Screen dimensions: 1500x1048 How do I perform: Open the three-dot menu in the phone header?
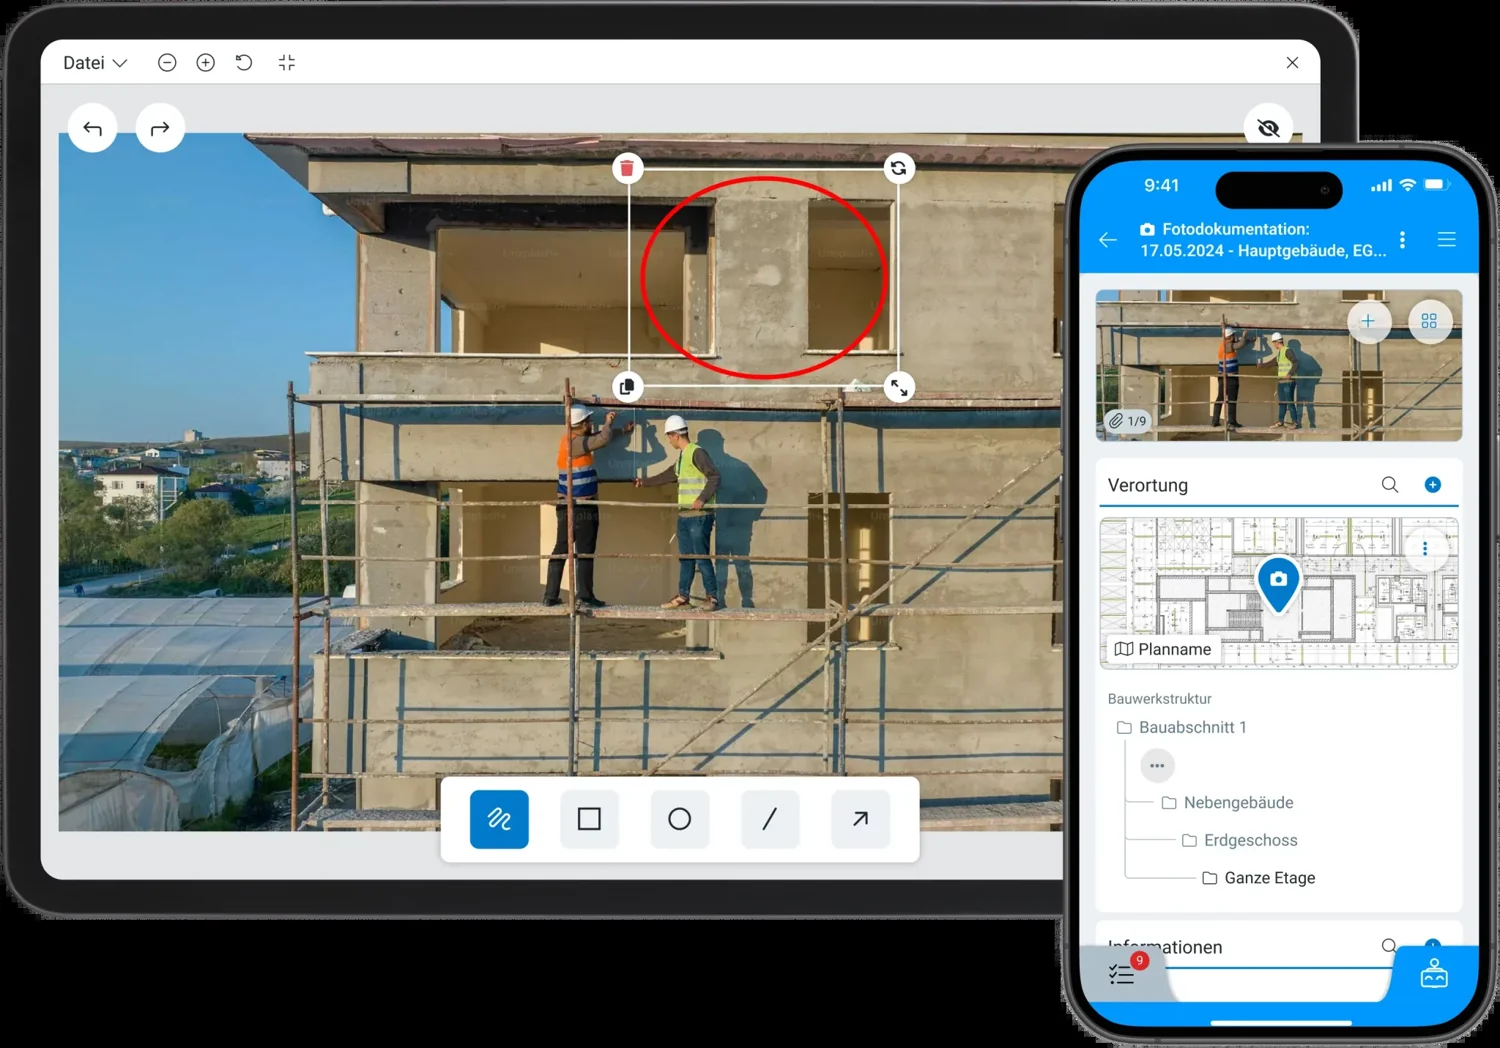(1403, 240)
